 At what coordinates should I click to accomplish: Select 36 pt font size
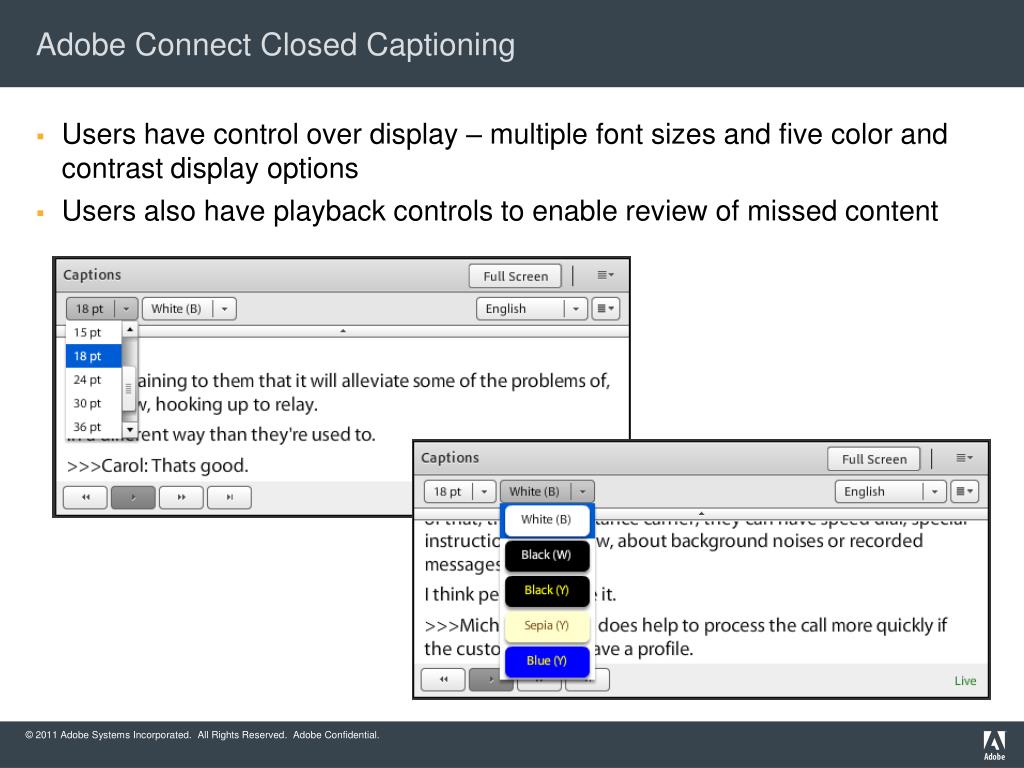click(93, 426)
